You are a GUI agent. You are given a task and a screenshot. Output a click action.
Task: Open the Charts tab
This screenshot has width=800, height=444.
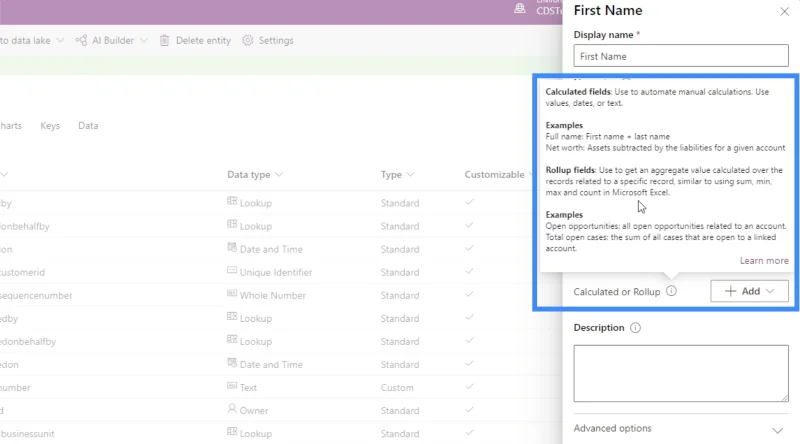click(x=11, y=126)
